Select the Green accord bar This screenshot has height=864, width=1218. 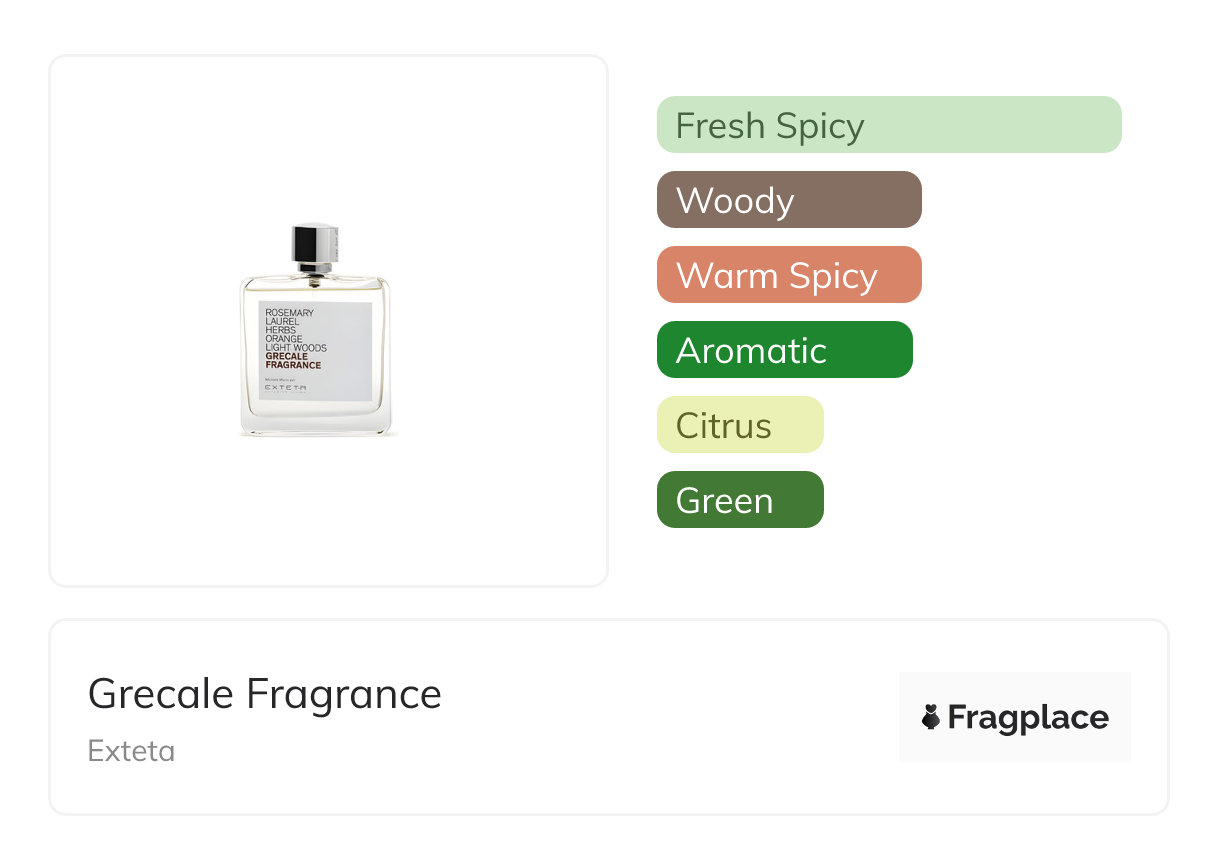pyautogui.click(x=740, y=500)
